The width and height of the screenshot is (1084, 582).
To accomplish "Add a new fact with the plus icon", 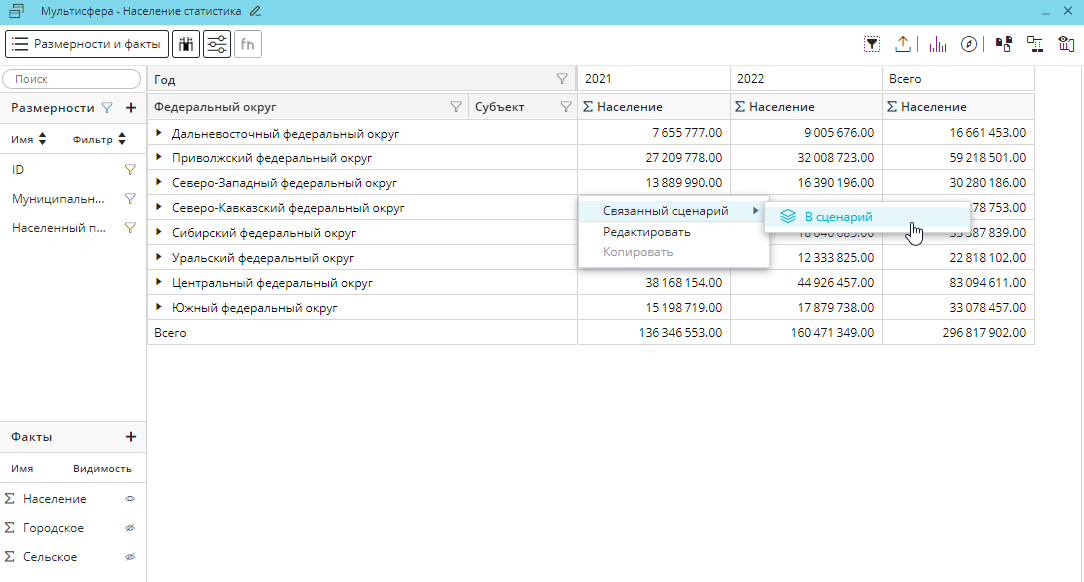I will click(130, 437).
